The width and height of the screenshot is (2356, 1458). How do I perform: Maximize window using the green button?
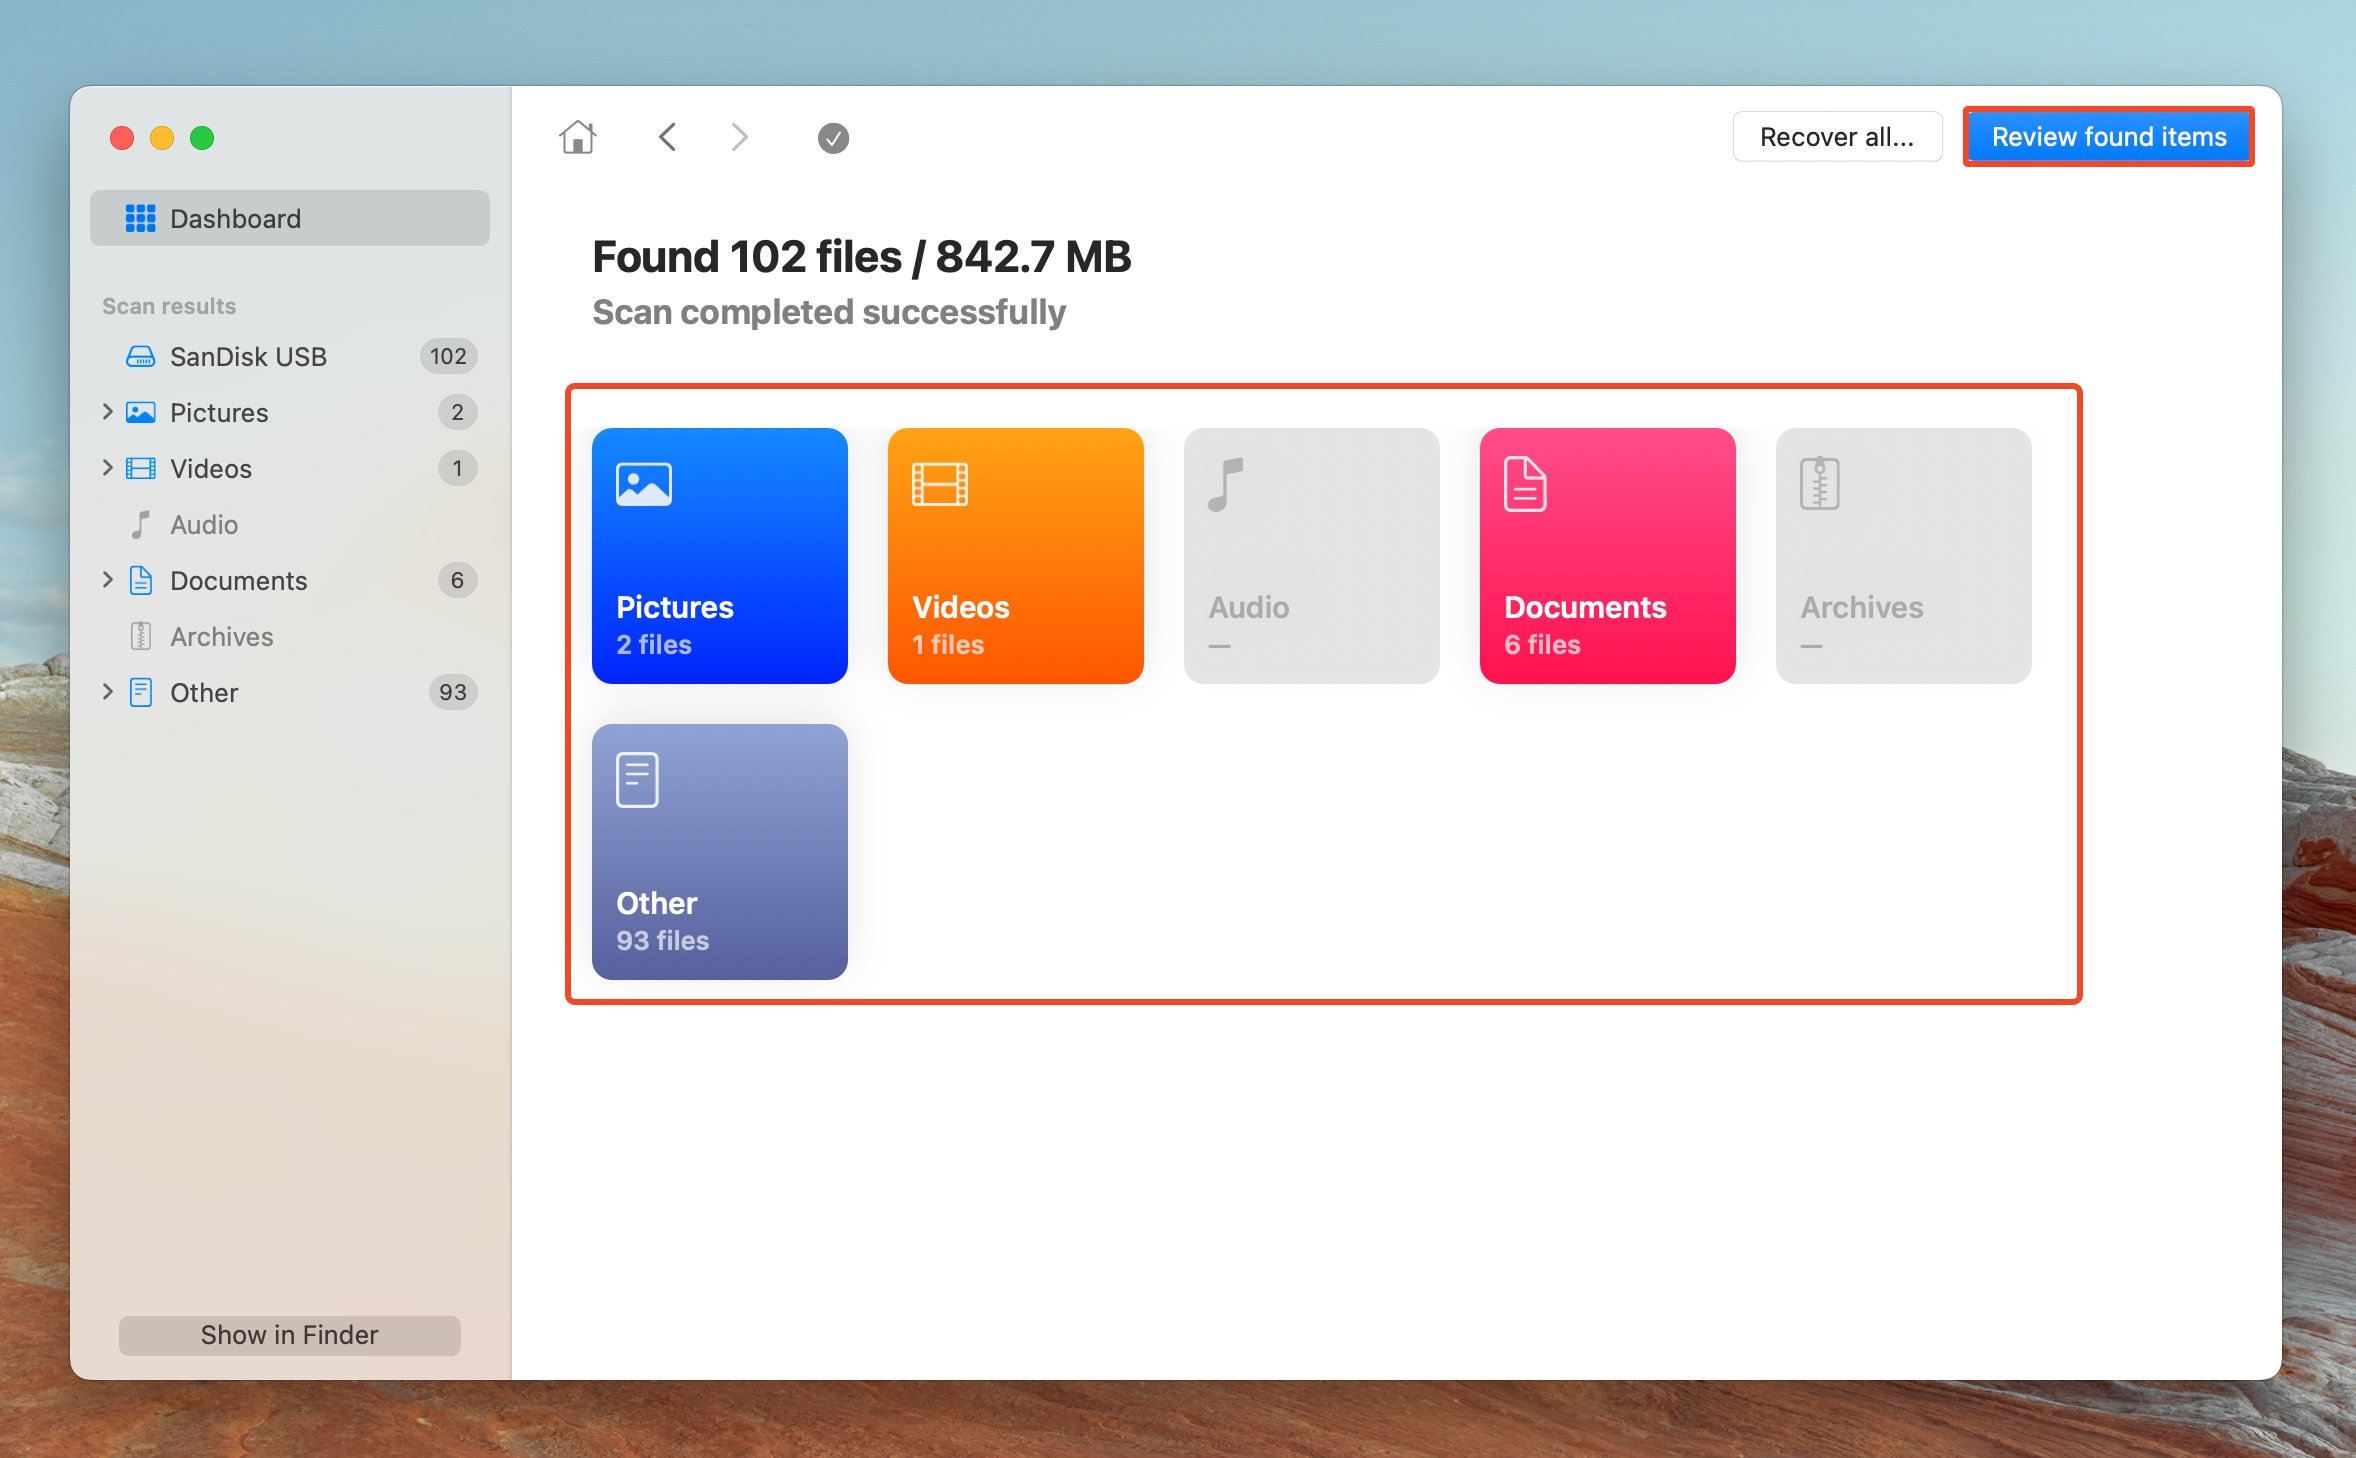click(202, 138)
